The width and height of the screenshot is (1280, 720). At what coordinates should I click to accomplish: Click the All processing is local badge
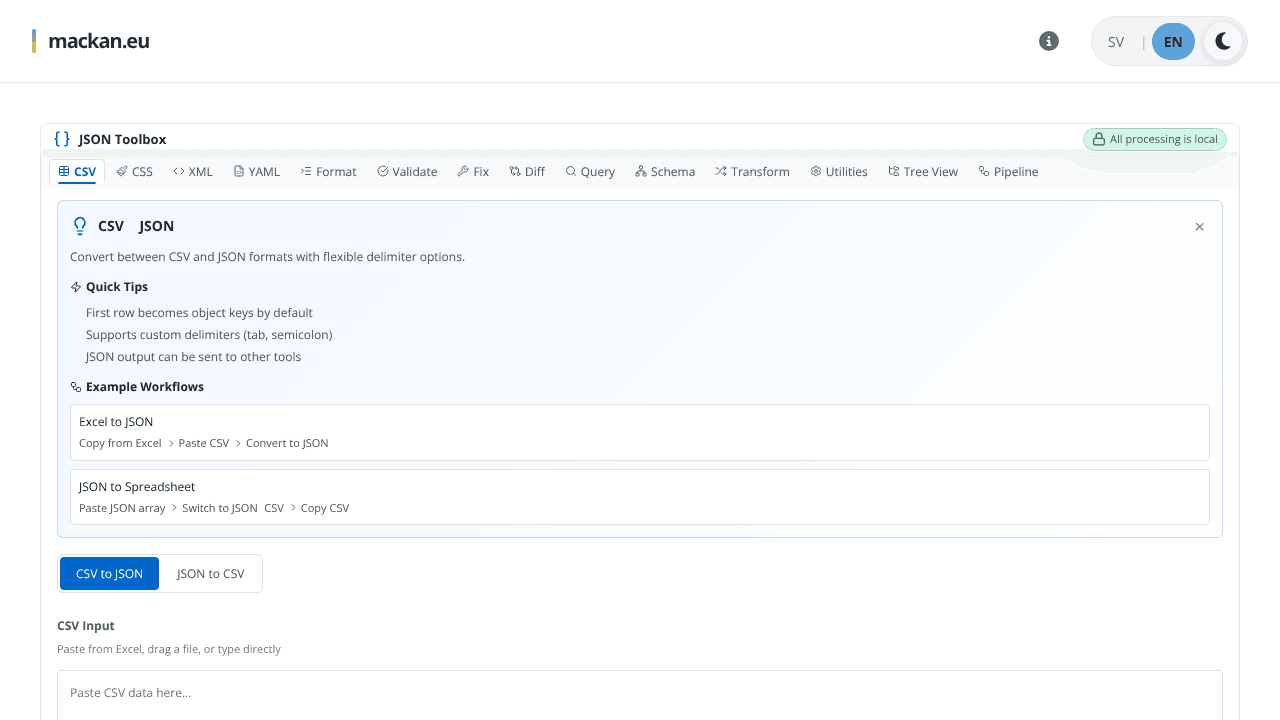click(1155, 139)
